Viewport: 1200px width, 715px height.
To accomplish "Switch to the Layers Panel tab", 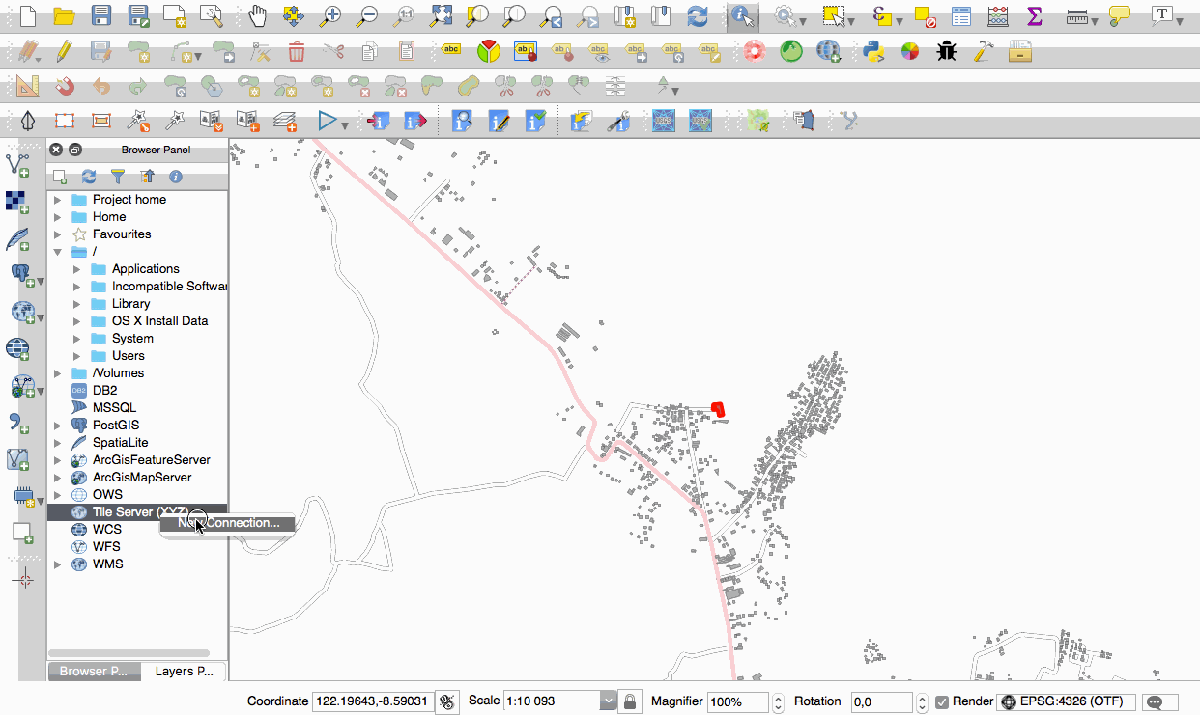I will (184, 671).
